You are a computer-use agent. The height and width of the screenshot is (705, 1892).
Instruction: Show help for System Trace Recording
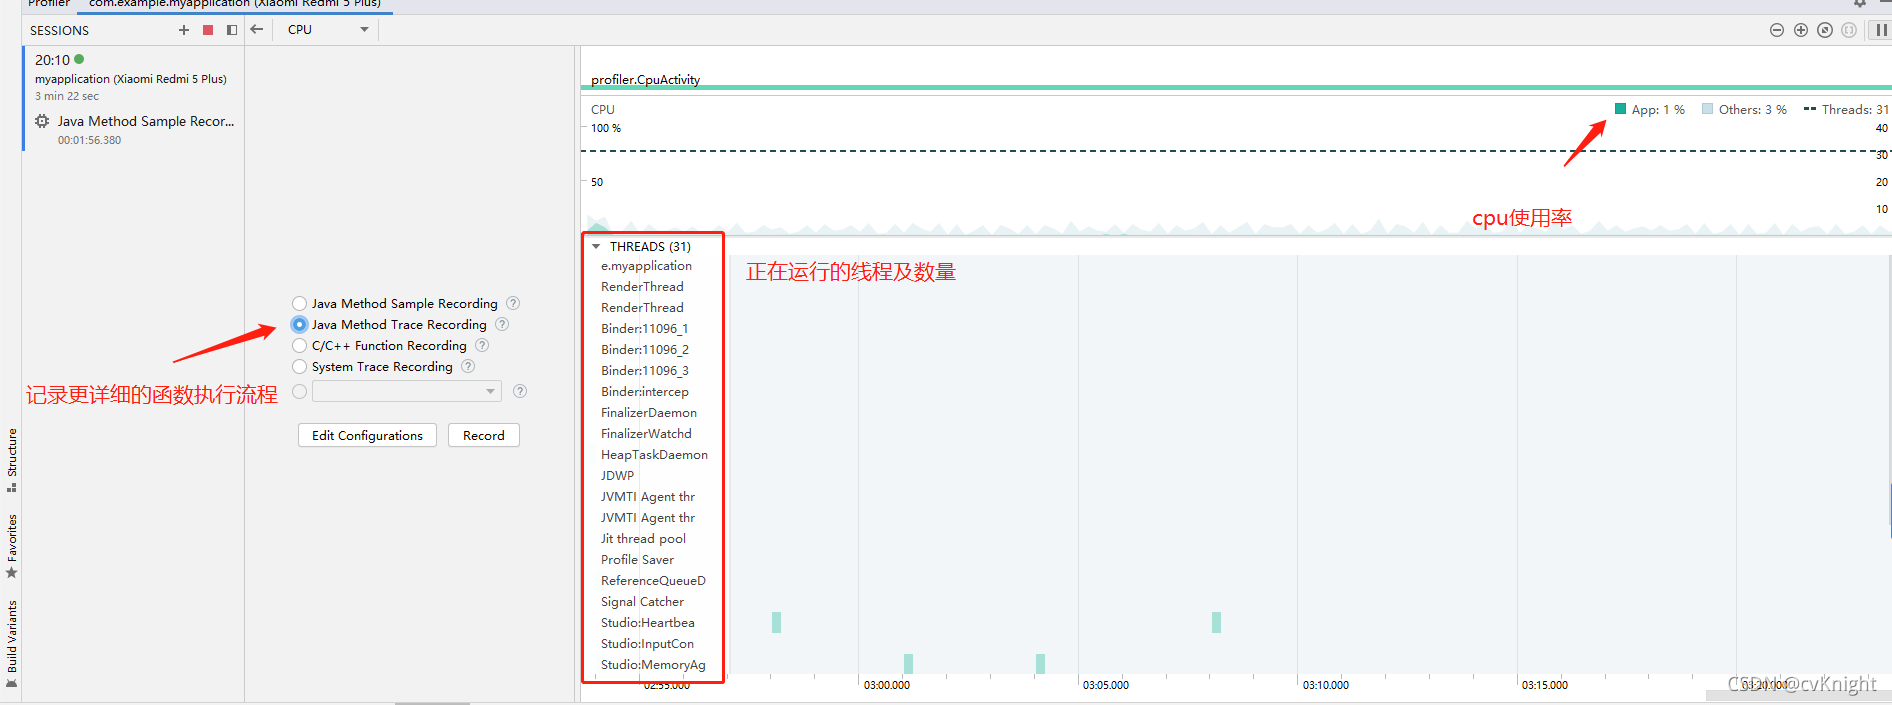tap(468, 366)
